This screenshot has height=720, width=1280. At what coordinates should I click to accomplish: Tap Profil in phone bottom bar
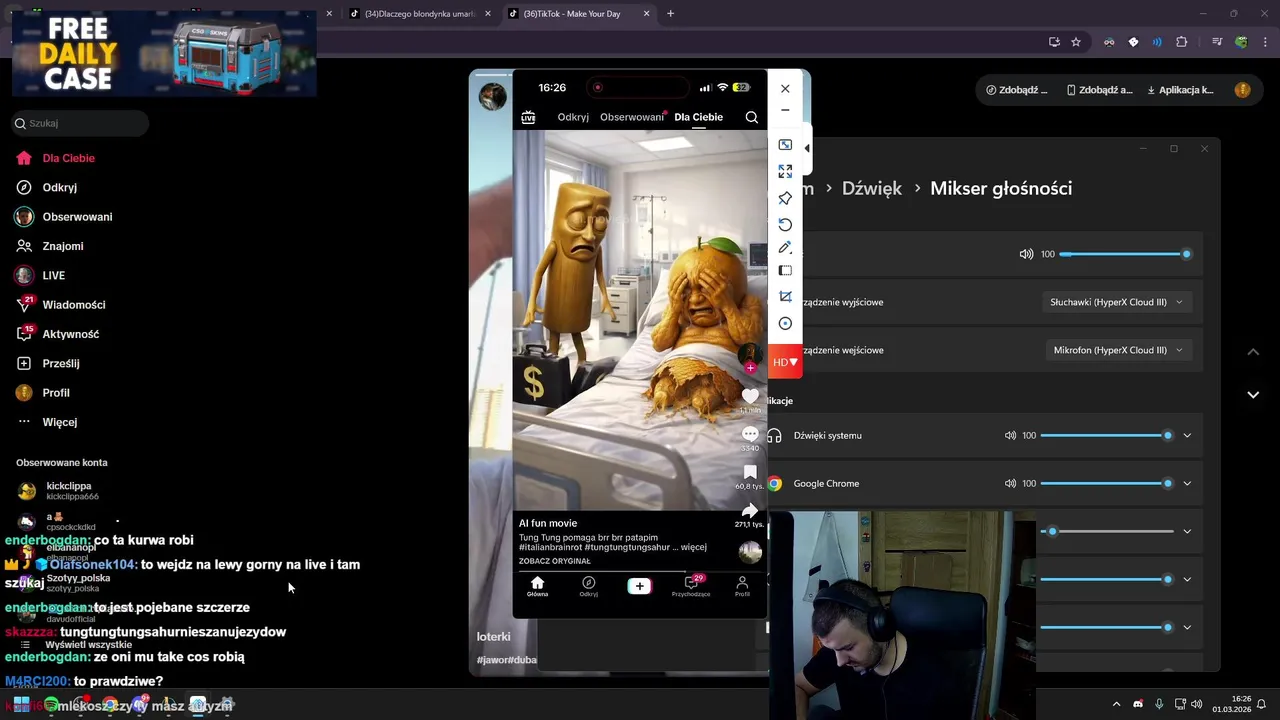coord(742,586)
